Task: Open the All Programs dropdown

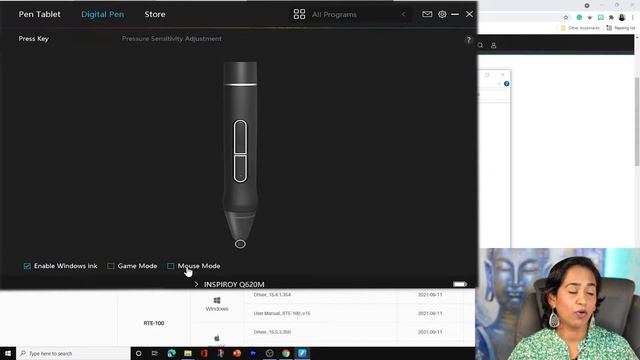Action: click(x=350, y=14)
